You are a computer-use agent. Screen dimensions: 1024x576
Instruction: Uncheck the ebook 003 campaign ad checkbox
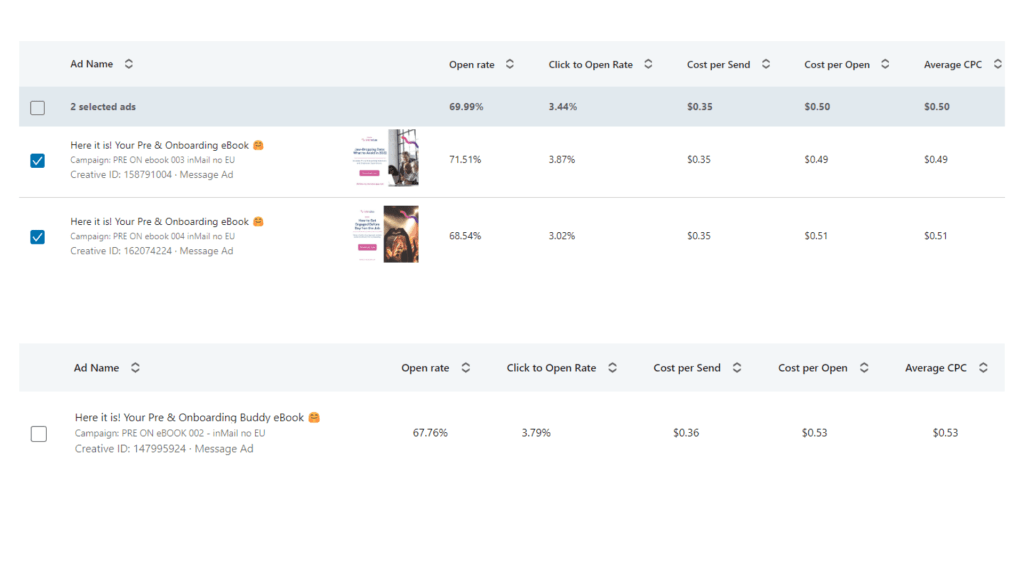point(38,160)
